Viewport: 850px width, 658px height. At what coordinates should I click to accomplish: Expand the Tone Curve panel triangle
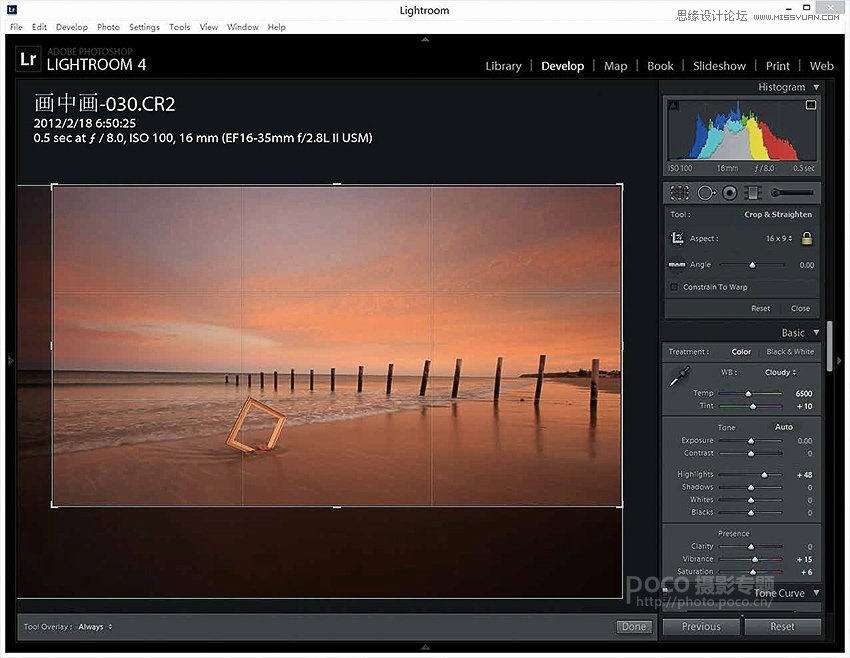[x=816, y=592]
